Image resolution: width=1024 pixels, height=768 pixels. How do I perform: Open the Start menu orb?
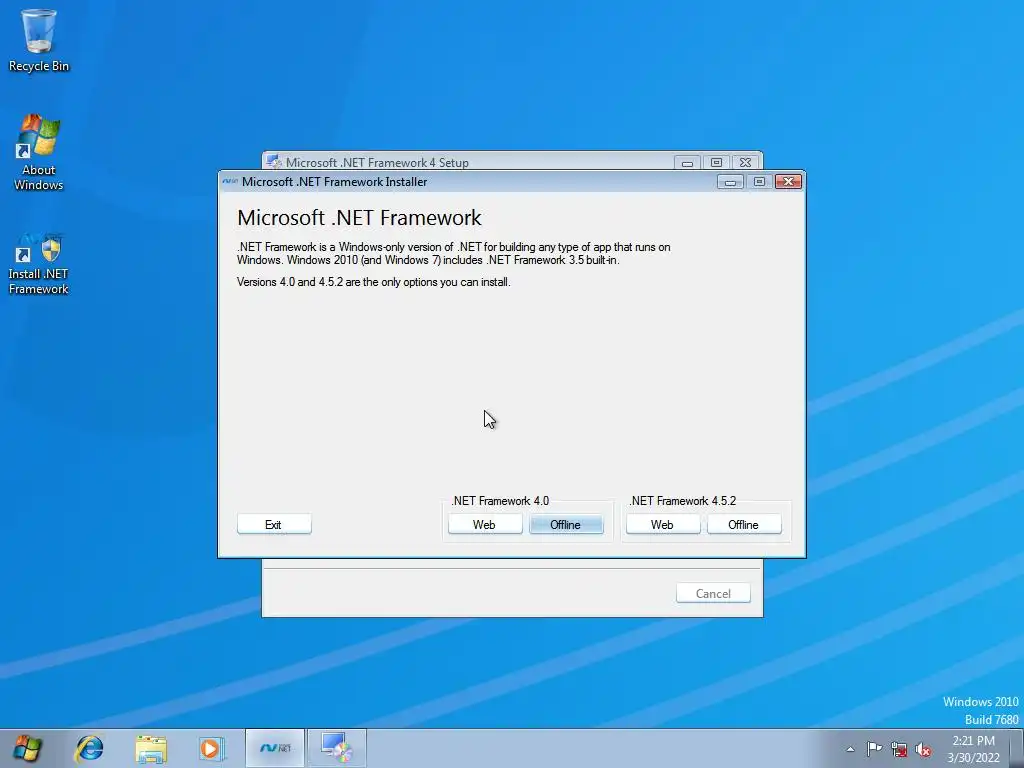[x=27, y=748]
